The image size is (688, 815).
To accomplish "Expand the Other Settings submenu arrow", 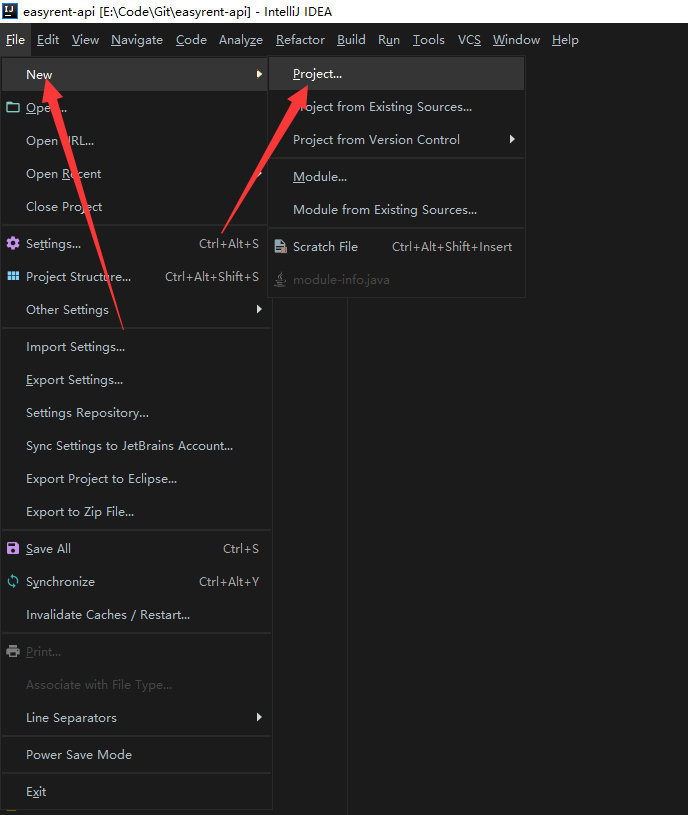I will 259,309.
